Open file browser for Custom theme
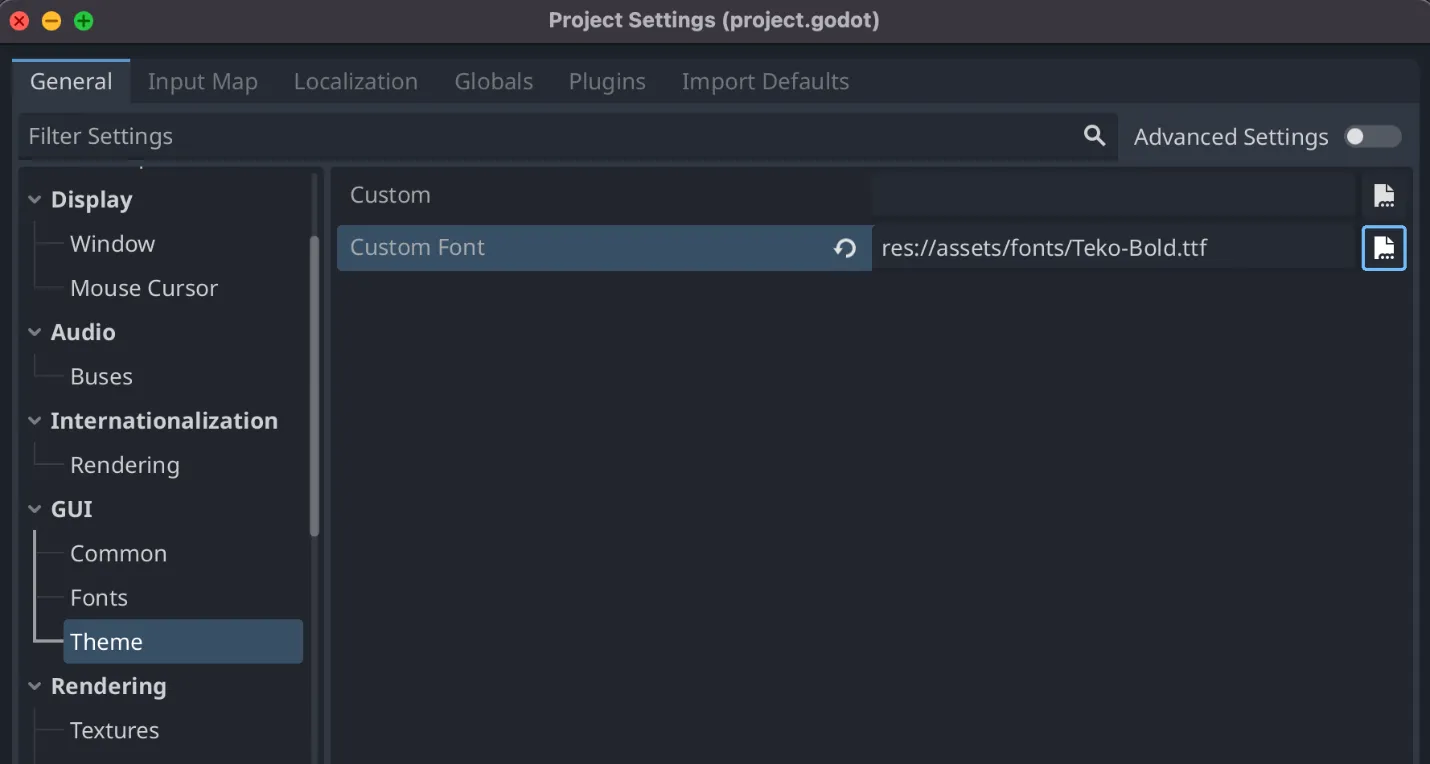The height and width of the screenshot is (764, 1430). click(x=1384, y=195)
